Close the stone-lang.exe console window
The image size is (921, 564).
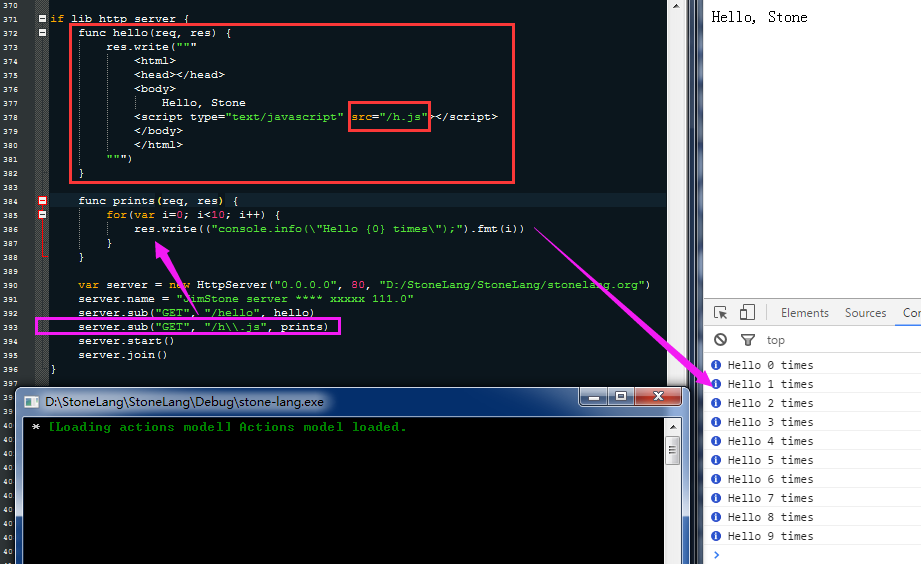point(658,397)
